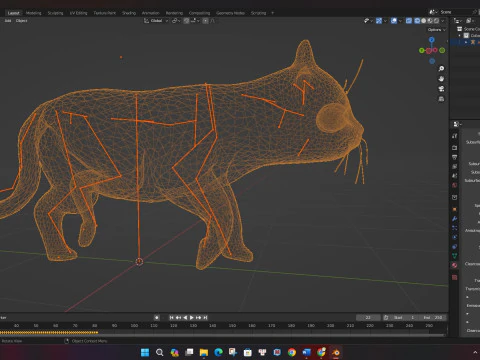
Task: Toggle proportional editing button
Action: [205, 21]
